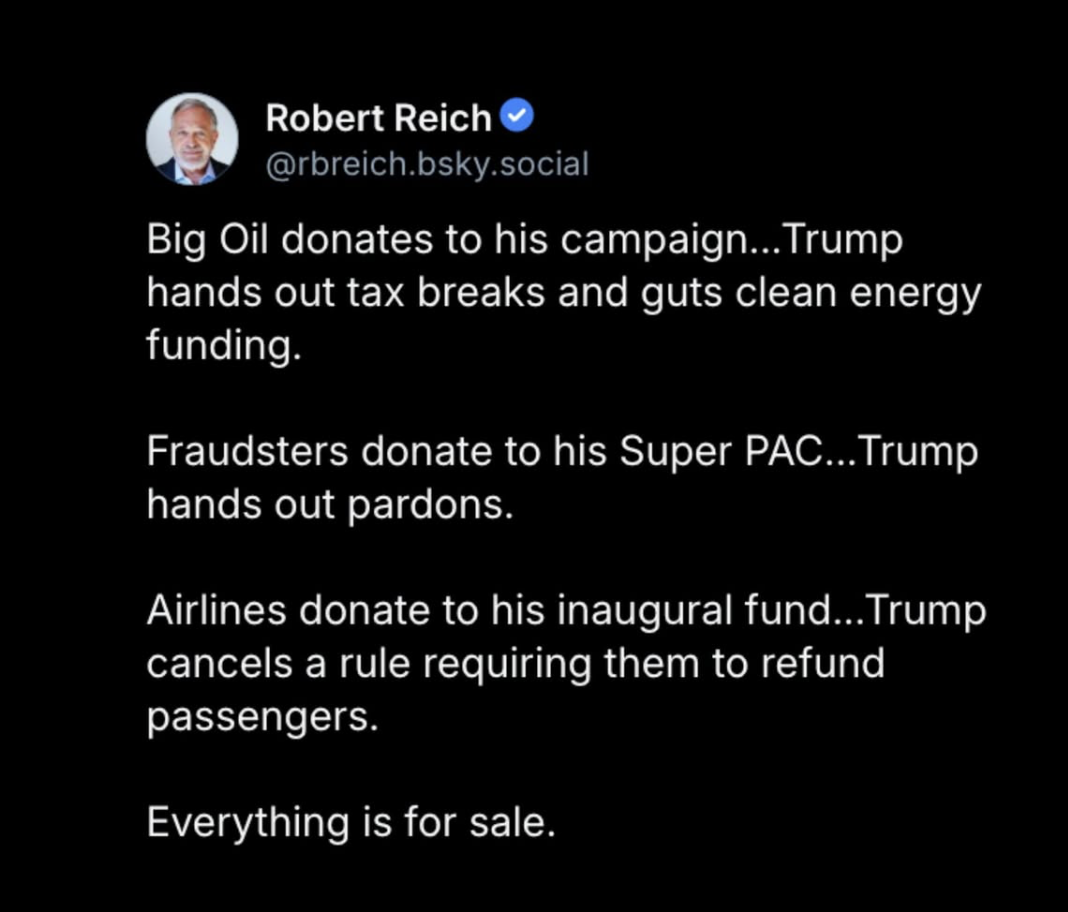Click the word 'Airlines'
This screenshot has width=1068, height=912.
tap(216, 610)
